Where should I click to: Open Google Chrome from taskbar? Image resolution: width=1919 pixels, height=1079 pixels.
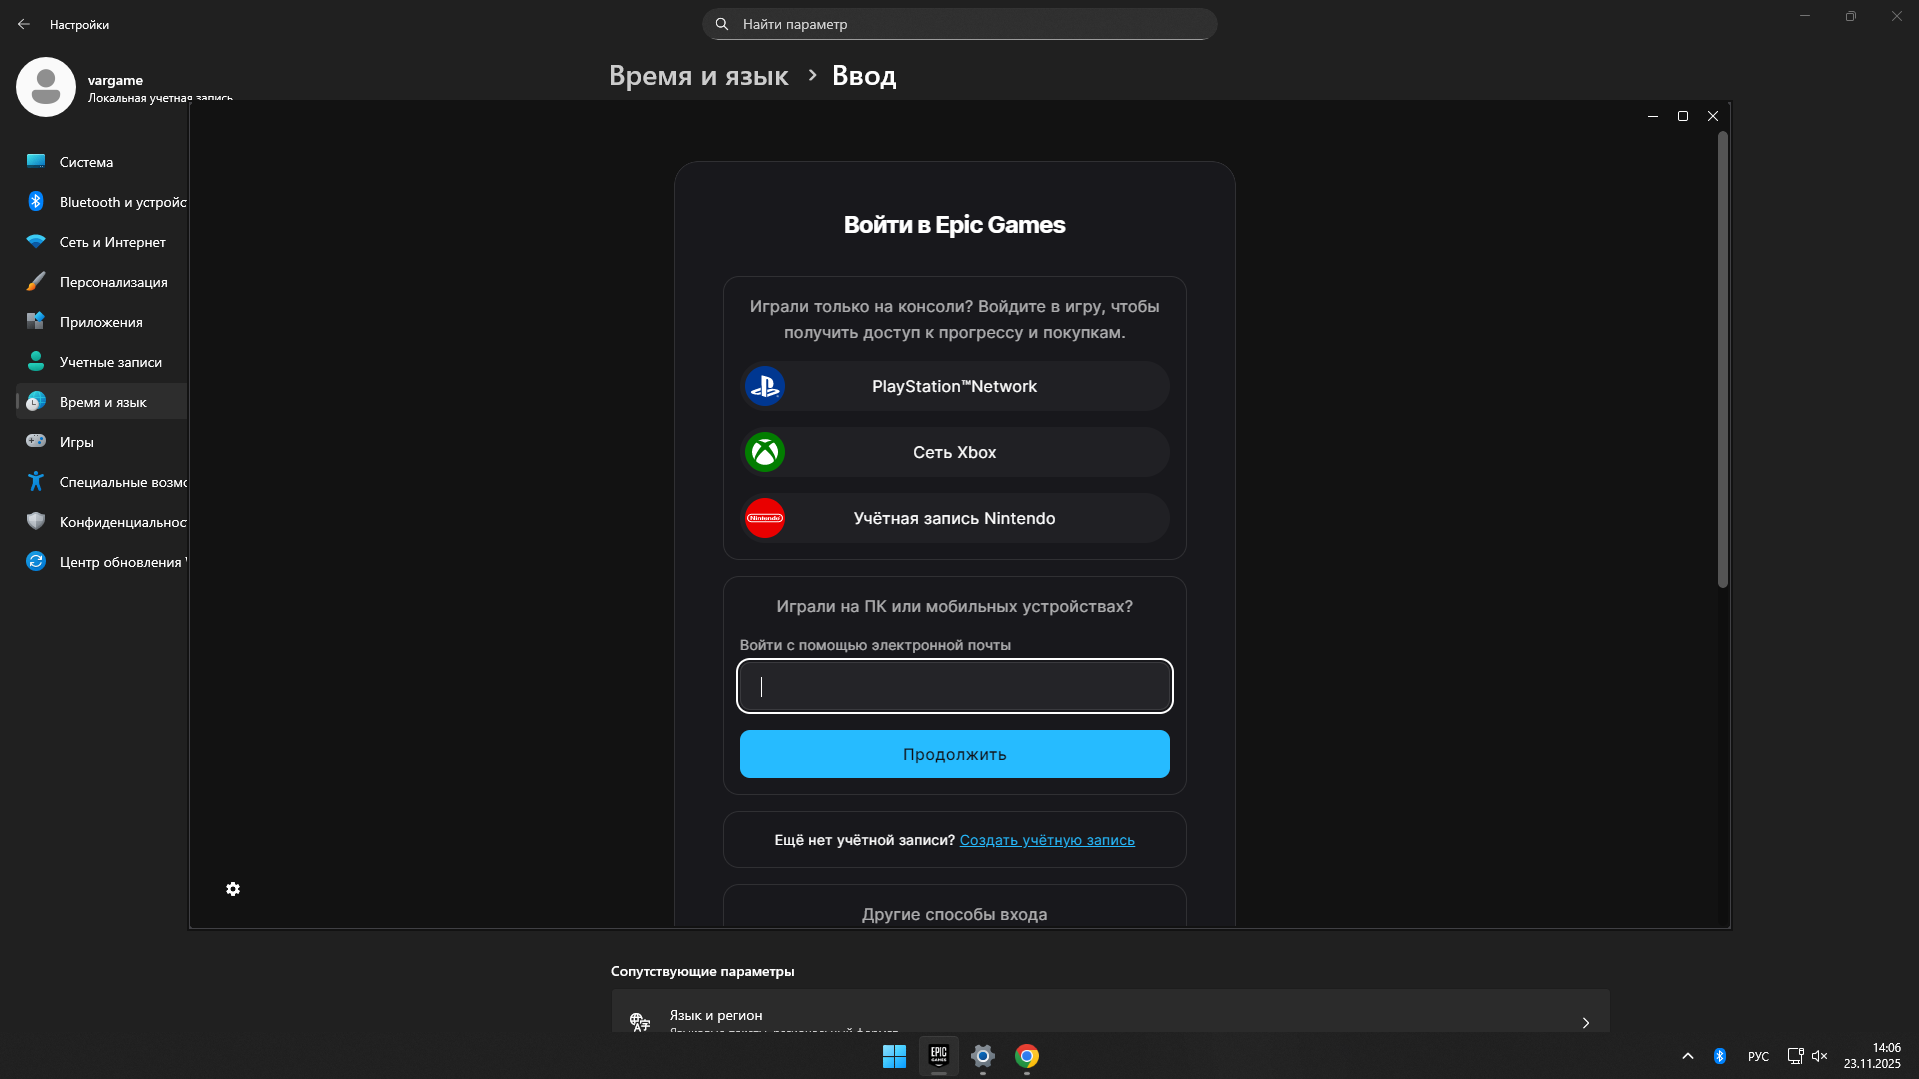(1026, 1056)
